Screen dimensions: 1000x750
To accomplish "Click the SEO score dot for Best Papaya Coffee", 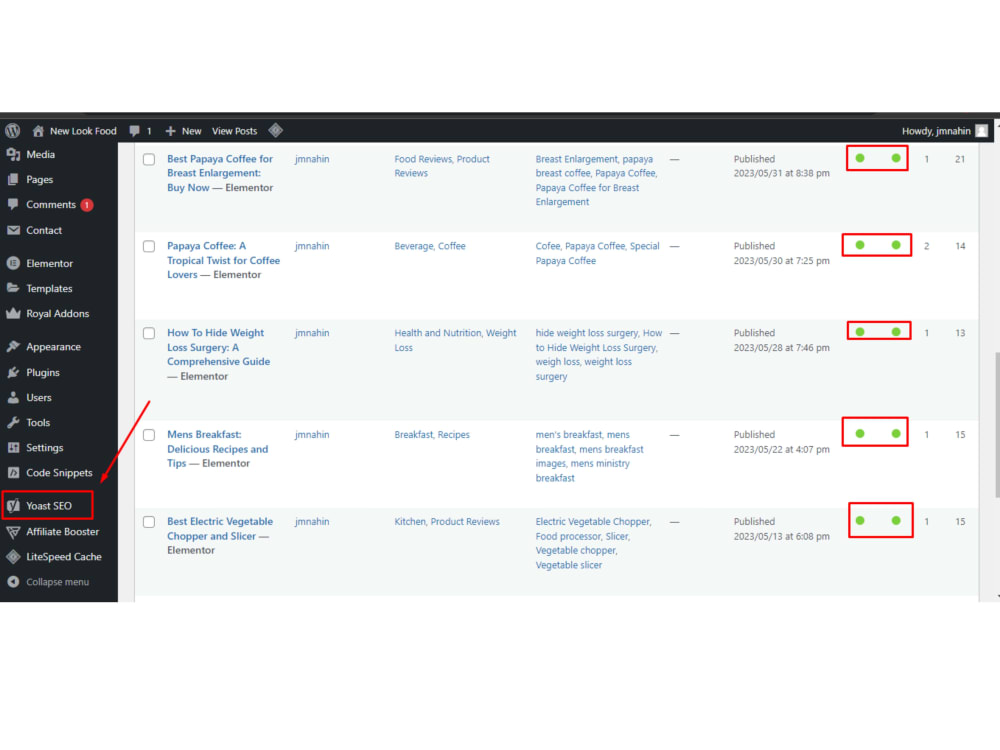I will [860, 158].
